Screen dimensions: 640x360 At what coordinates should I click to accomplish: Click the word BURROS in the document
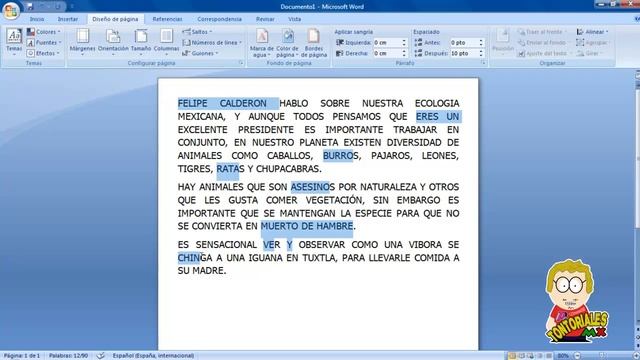(x=341, y=156)
